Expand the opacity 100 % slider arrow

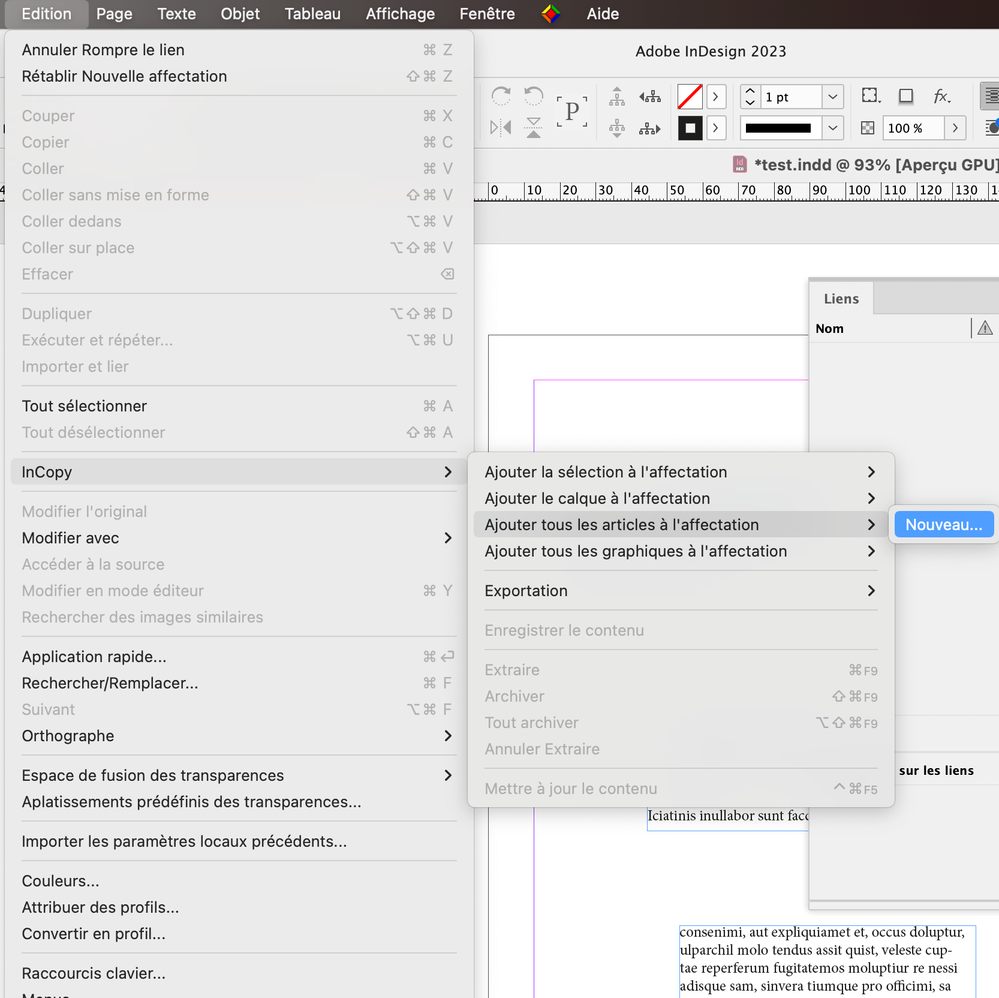click(x=956, y=128)
